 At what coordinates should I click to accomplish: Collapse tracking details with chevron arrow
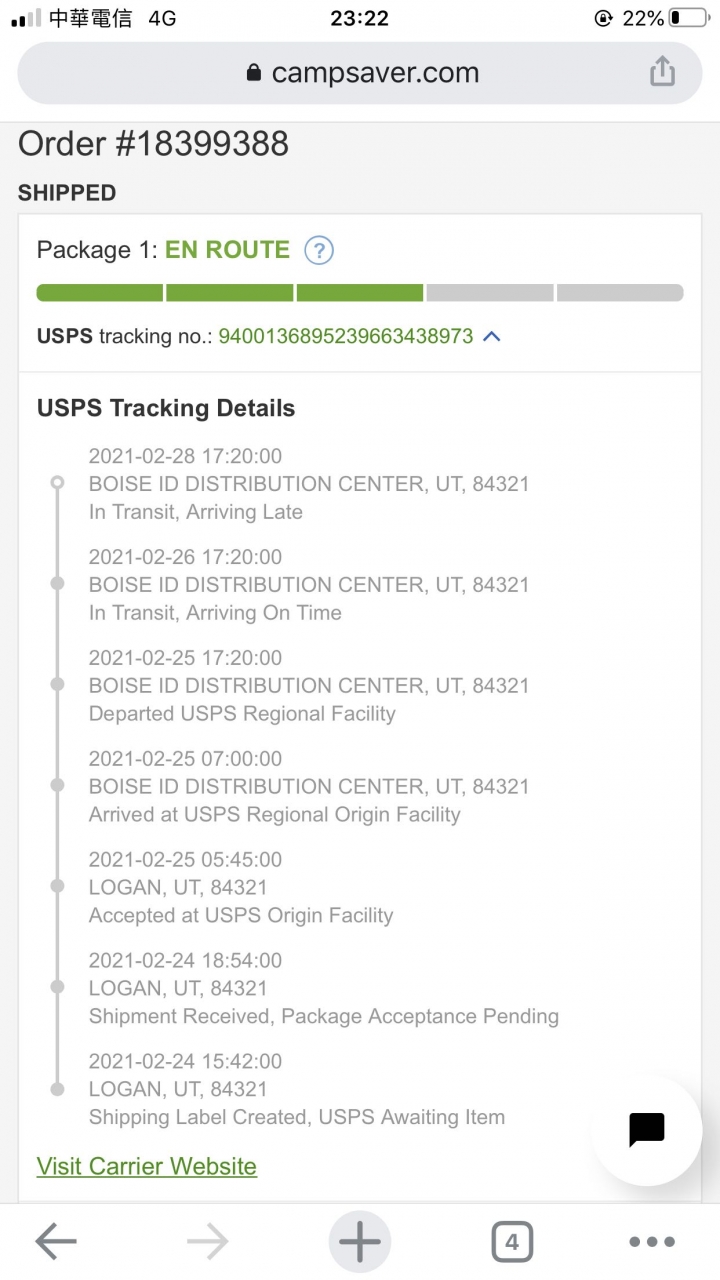(491, 336)
